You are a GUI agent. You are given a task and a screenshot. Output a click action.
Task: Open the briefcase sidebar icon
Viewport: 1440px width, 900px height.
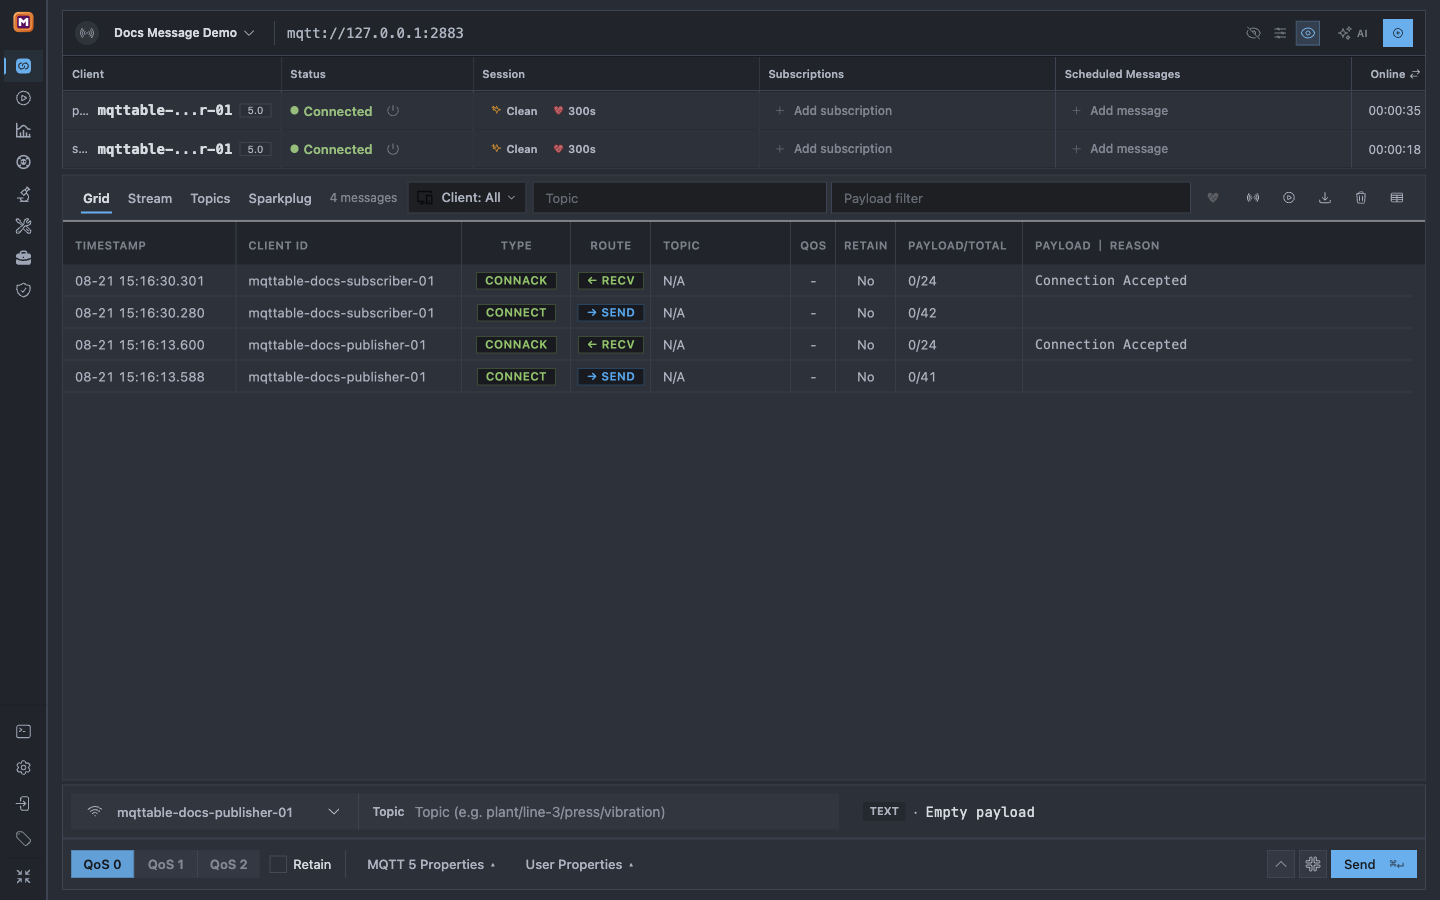23,258
